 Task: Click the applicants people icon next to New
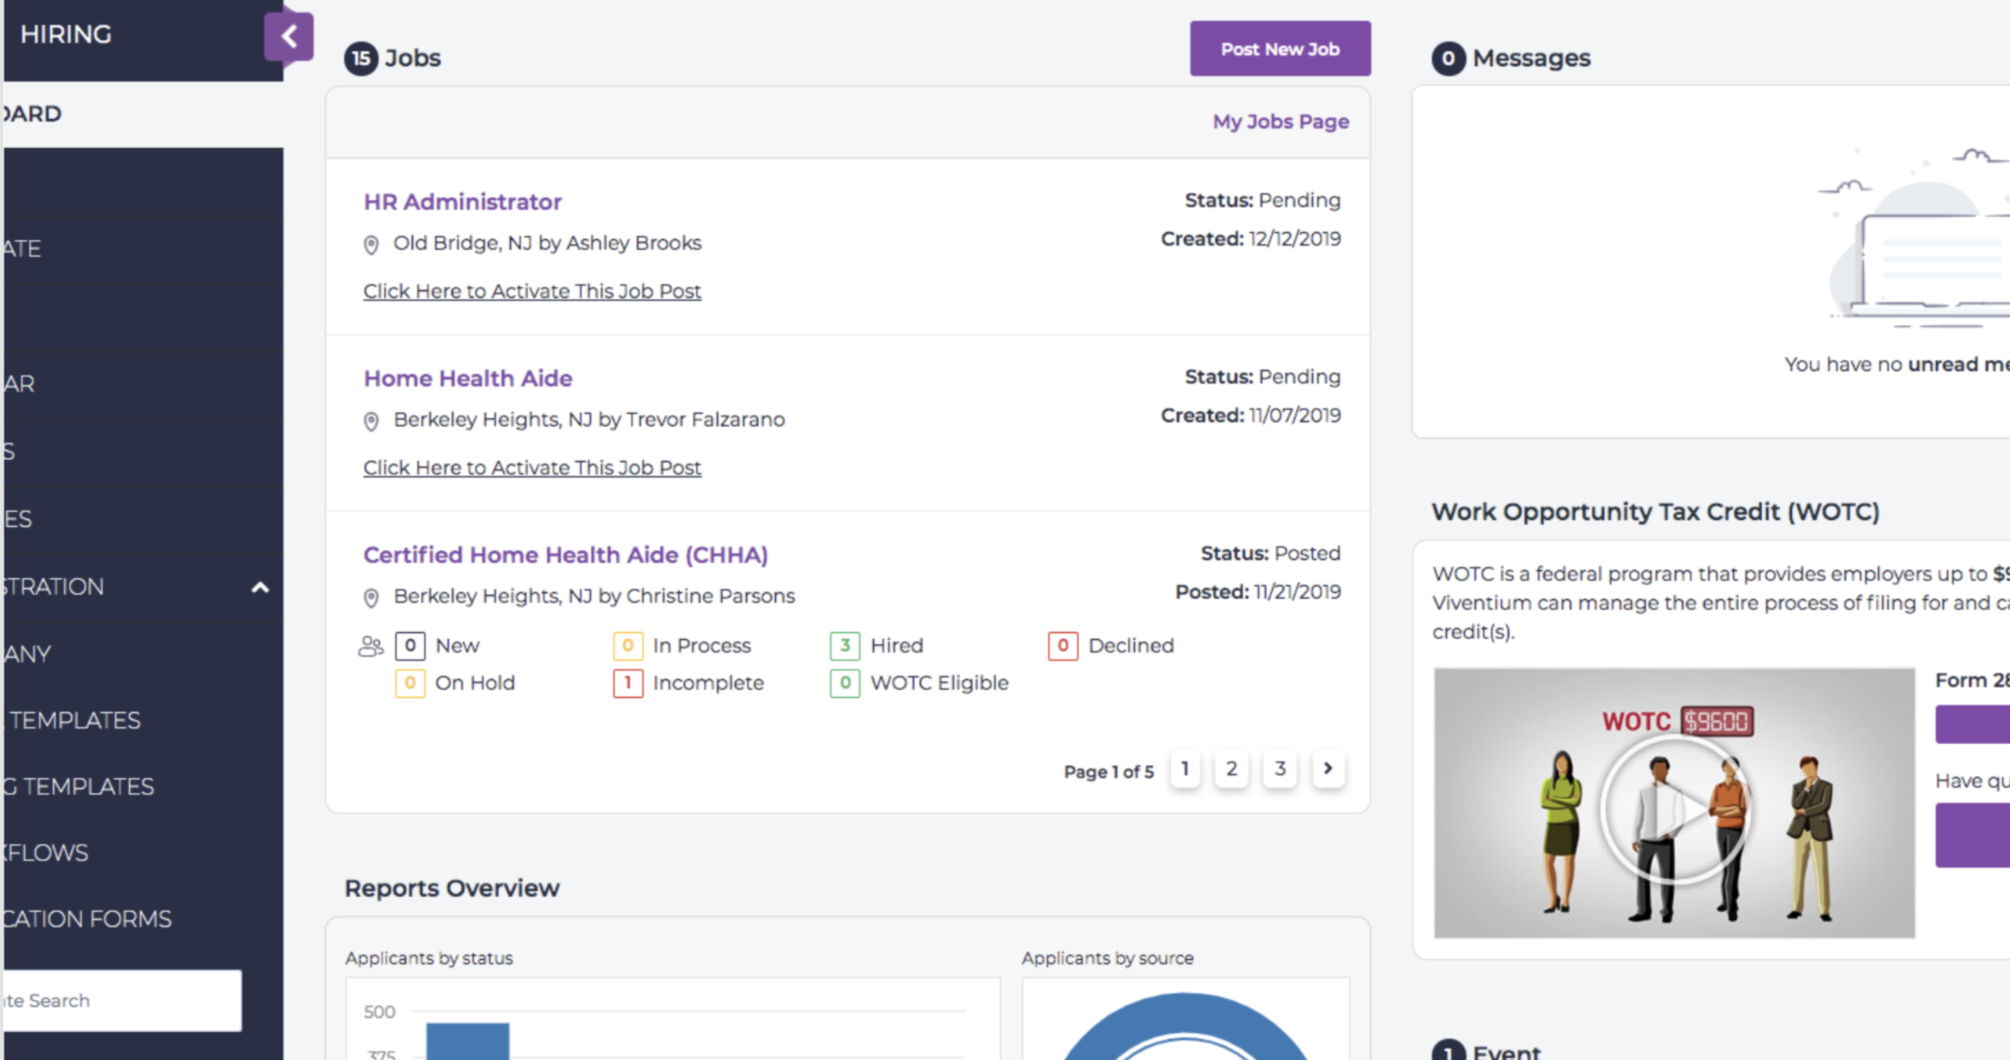(x=370, y=646)
